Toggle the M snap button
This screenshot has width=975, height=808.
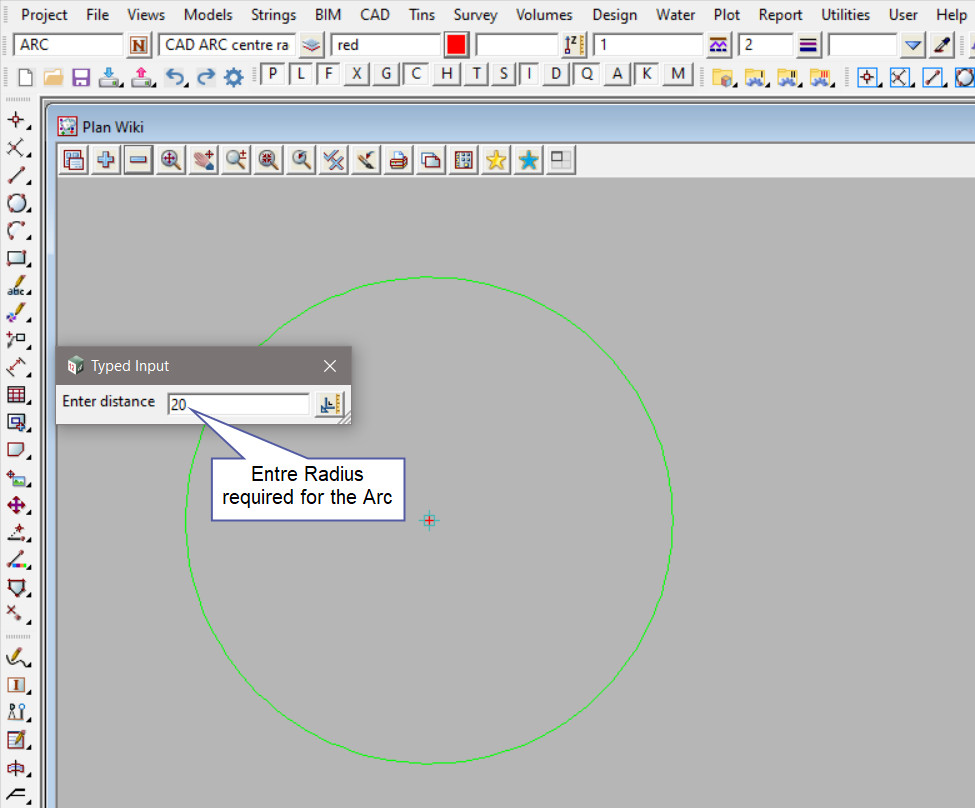coord(679,74)
